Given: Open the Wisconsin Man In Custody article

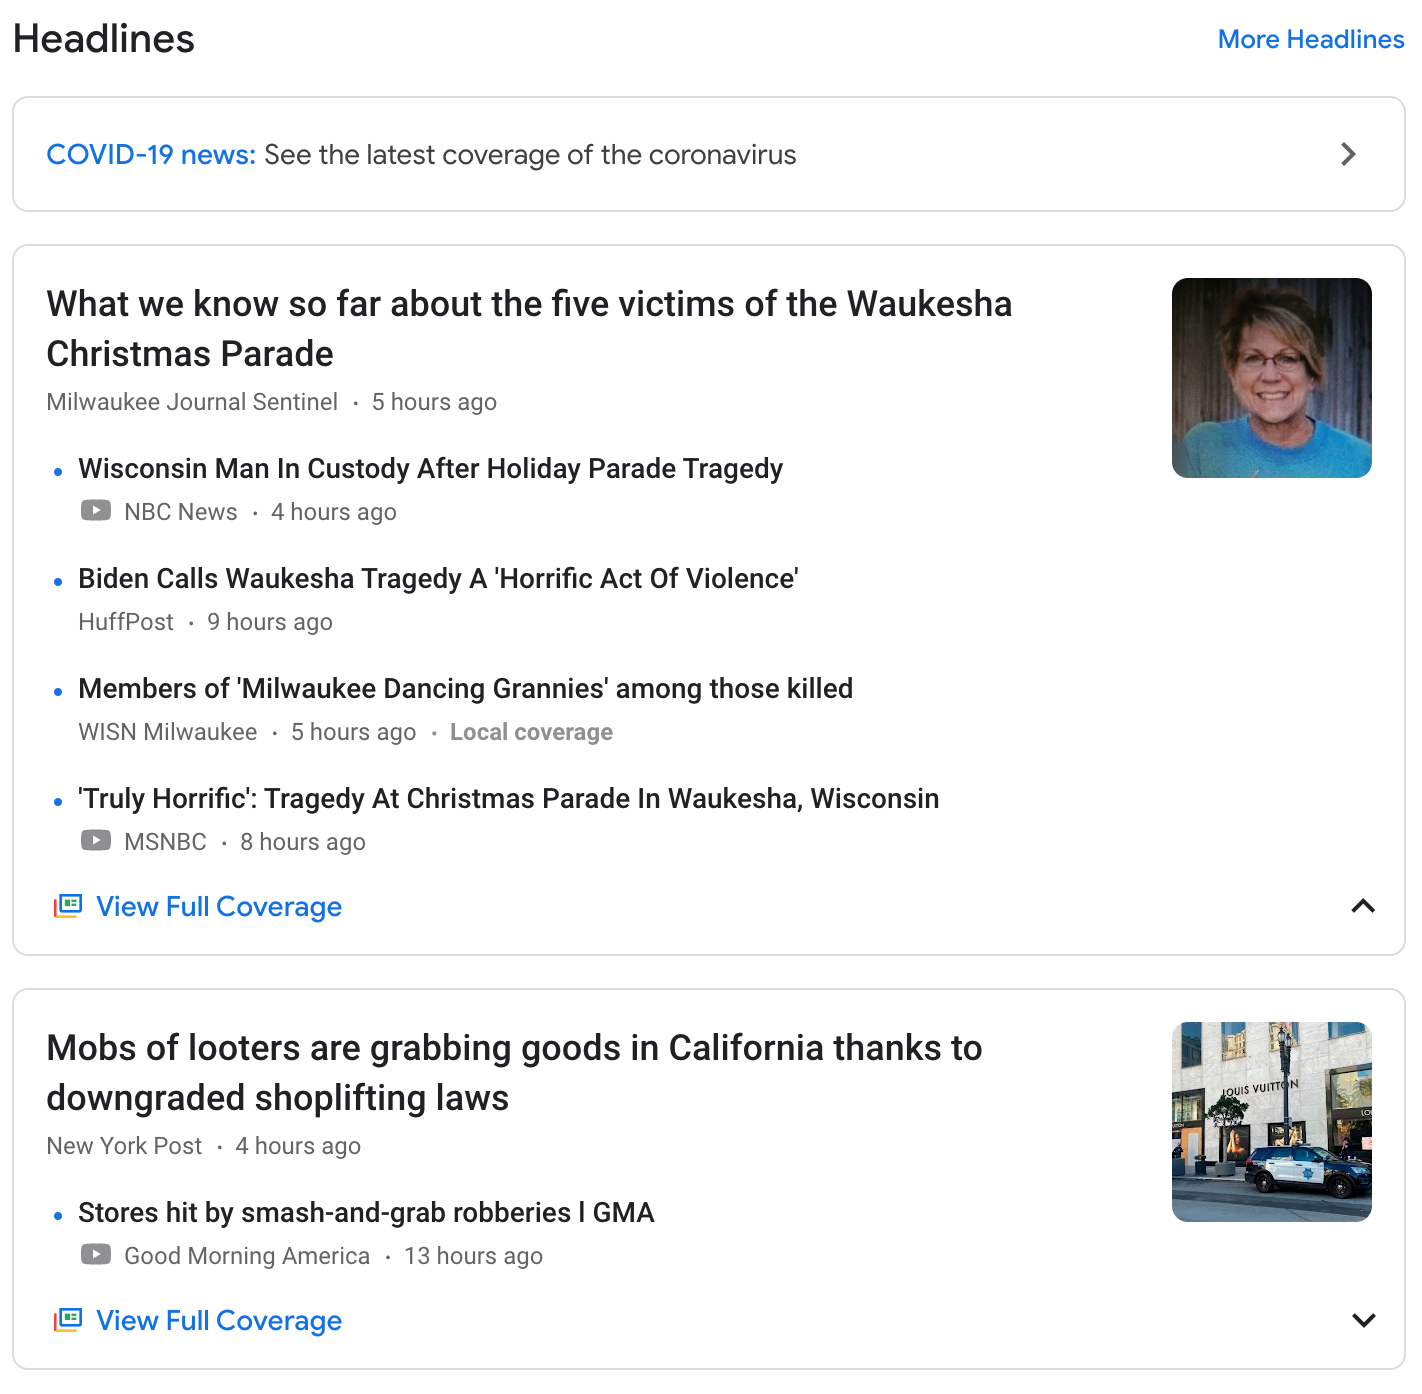Looking at the screenshot, I should click(430, 468).
